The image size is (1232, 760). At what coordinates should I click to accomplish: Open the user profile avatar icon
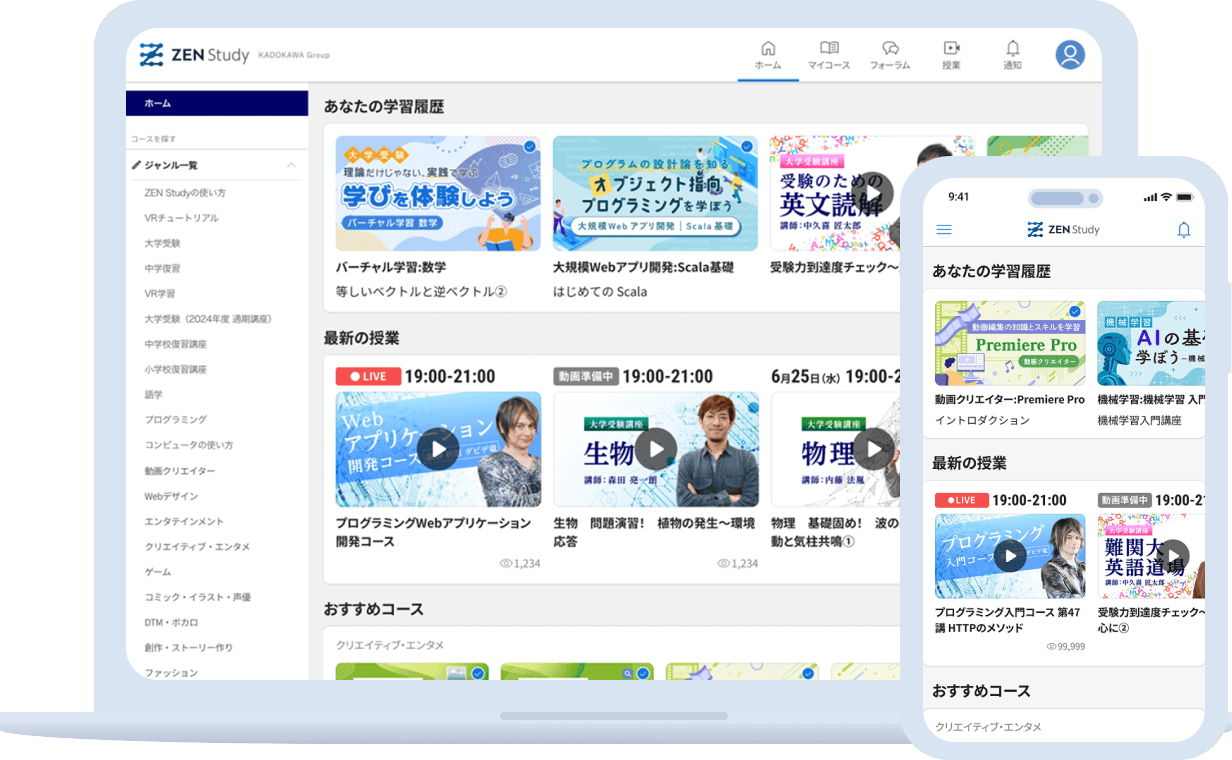pos(1070,54)
